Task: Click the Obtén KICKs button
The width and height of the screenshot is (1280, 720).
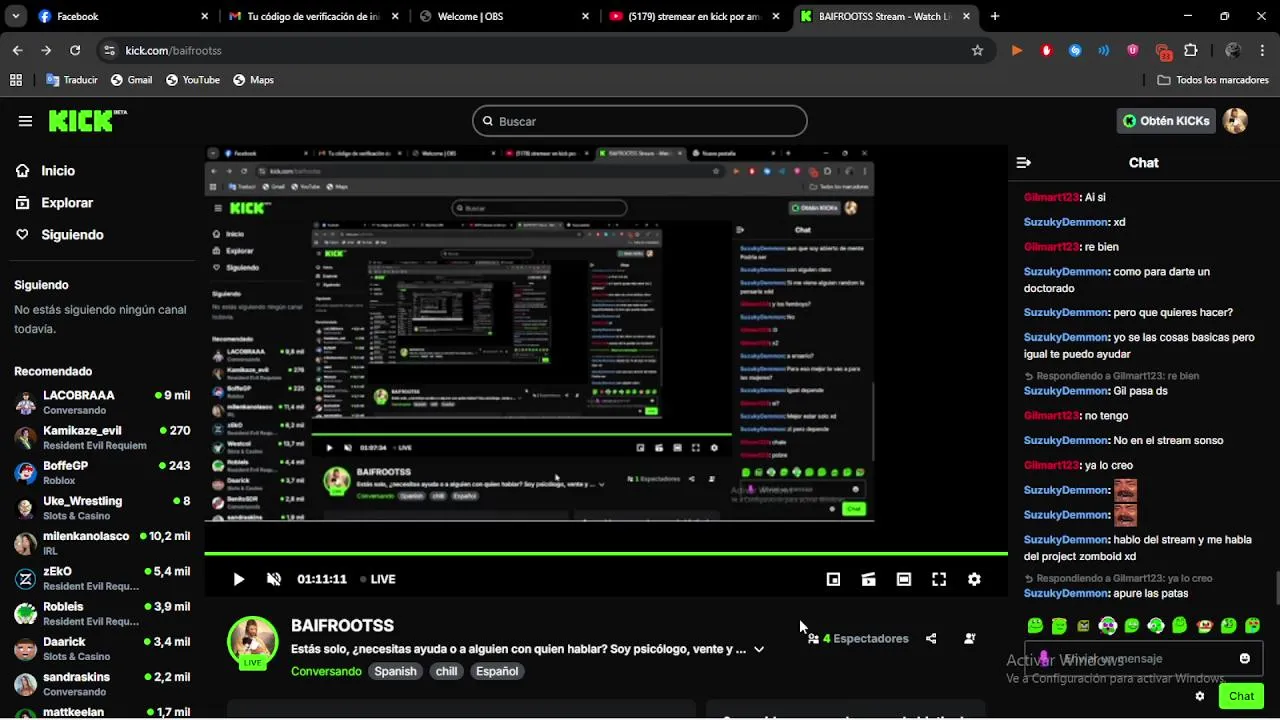Action: point(1166,121)
